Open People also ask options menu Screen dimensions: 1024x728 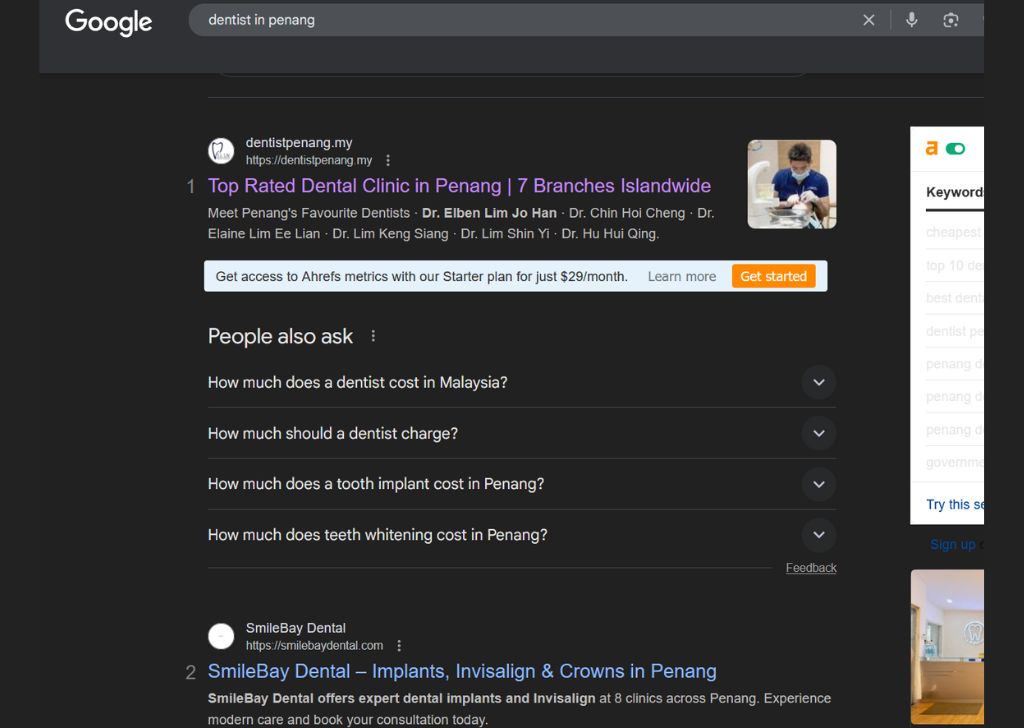coord(373,336)
